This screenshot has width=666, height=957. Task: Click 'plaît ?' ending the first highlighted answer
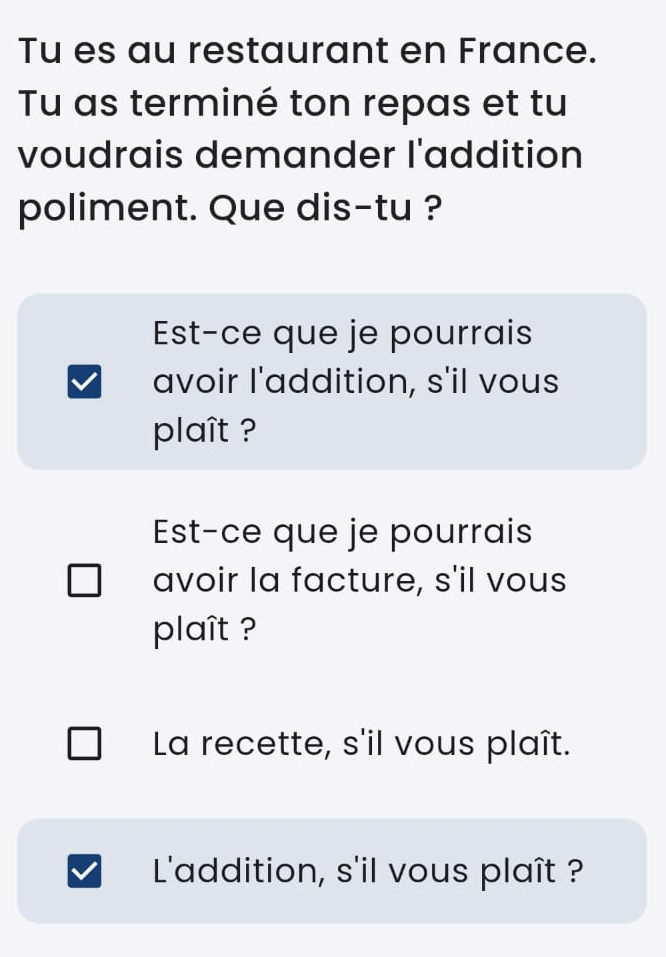coord(205,432)
